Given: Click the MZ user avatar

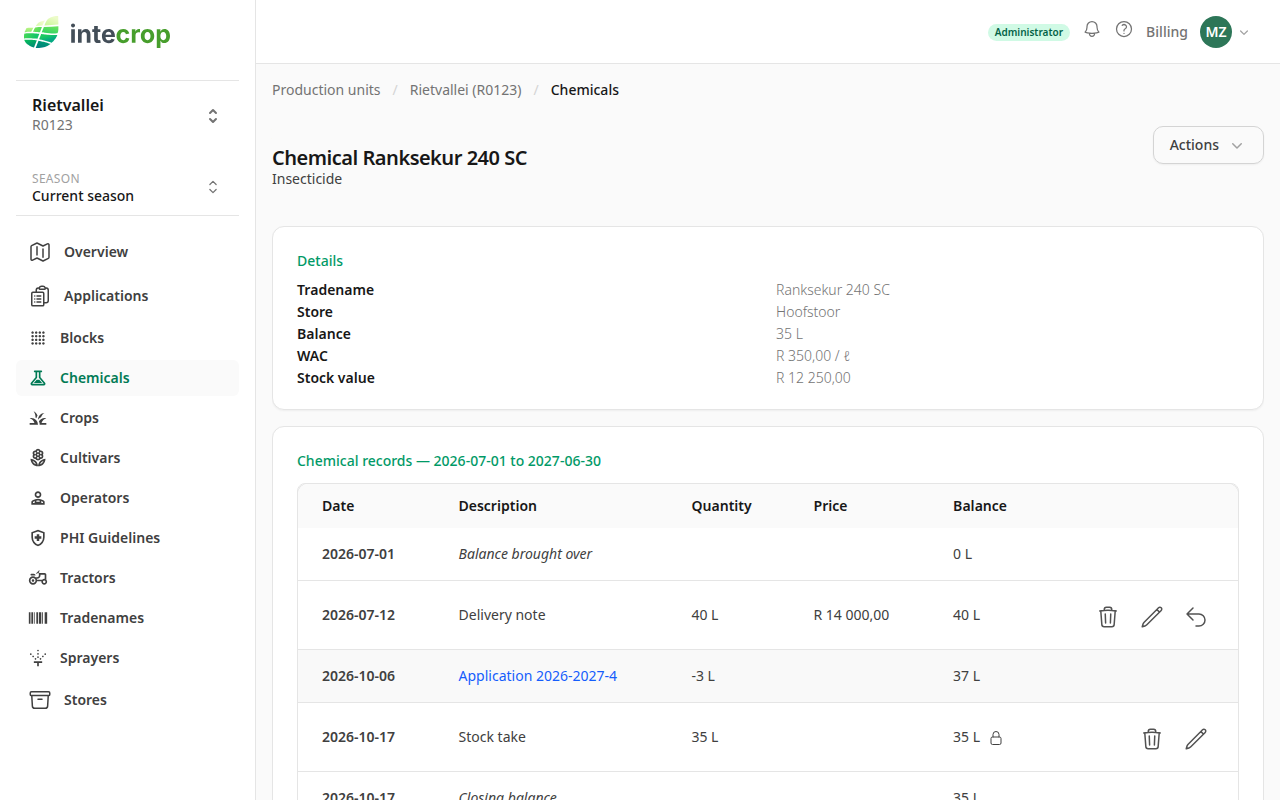Looking at the screenshot, I should pos(1216,32).
